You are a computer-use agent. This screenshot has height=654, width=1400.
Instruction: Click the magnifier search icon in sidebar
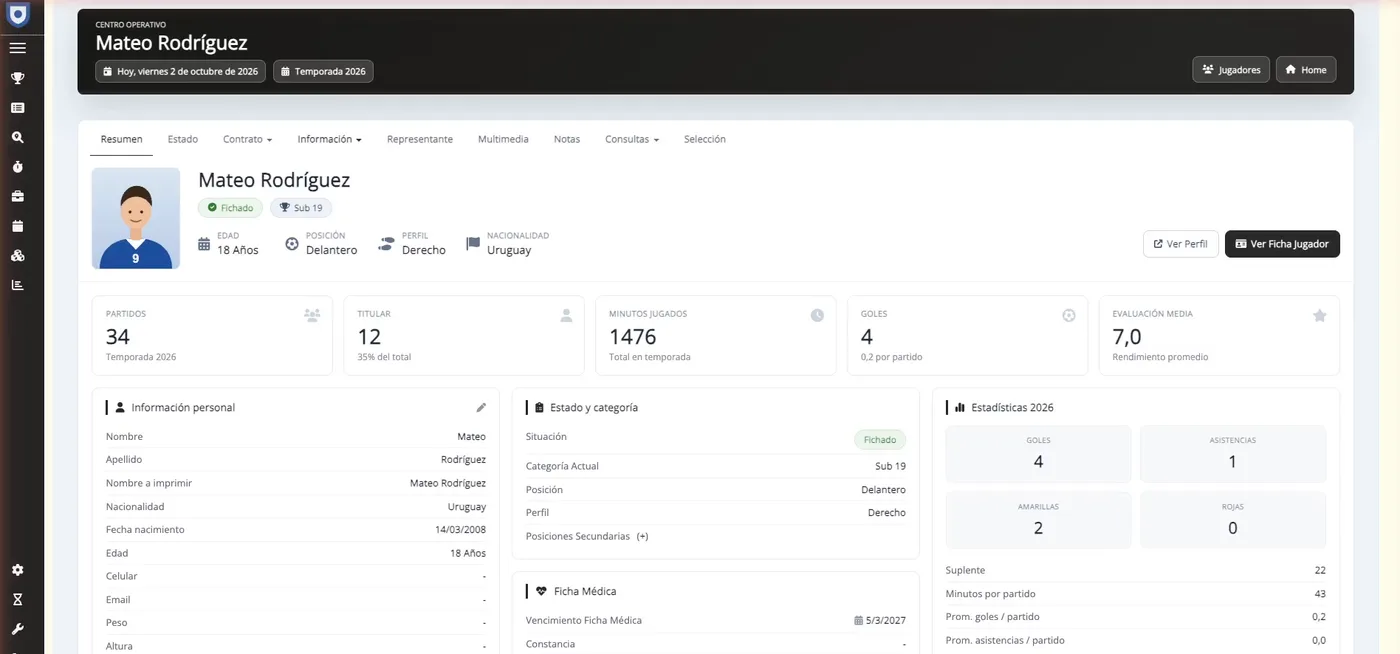pos(17,137)
